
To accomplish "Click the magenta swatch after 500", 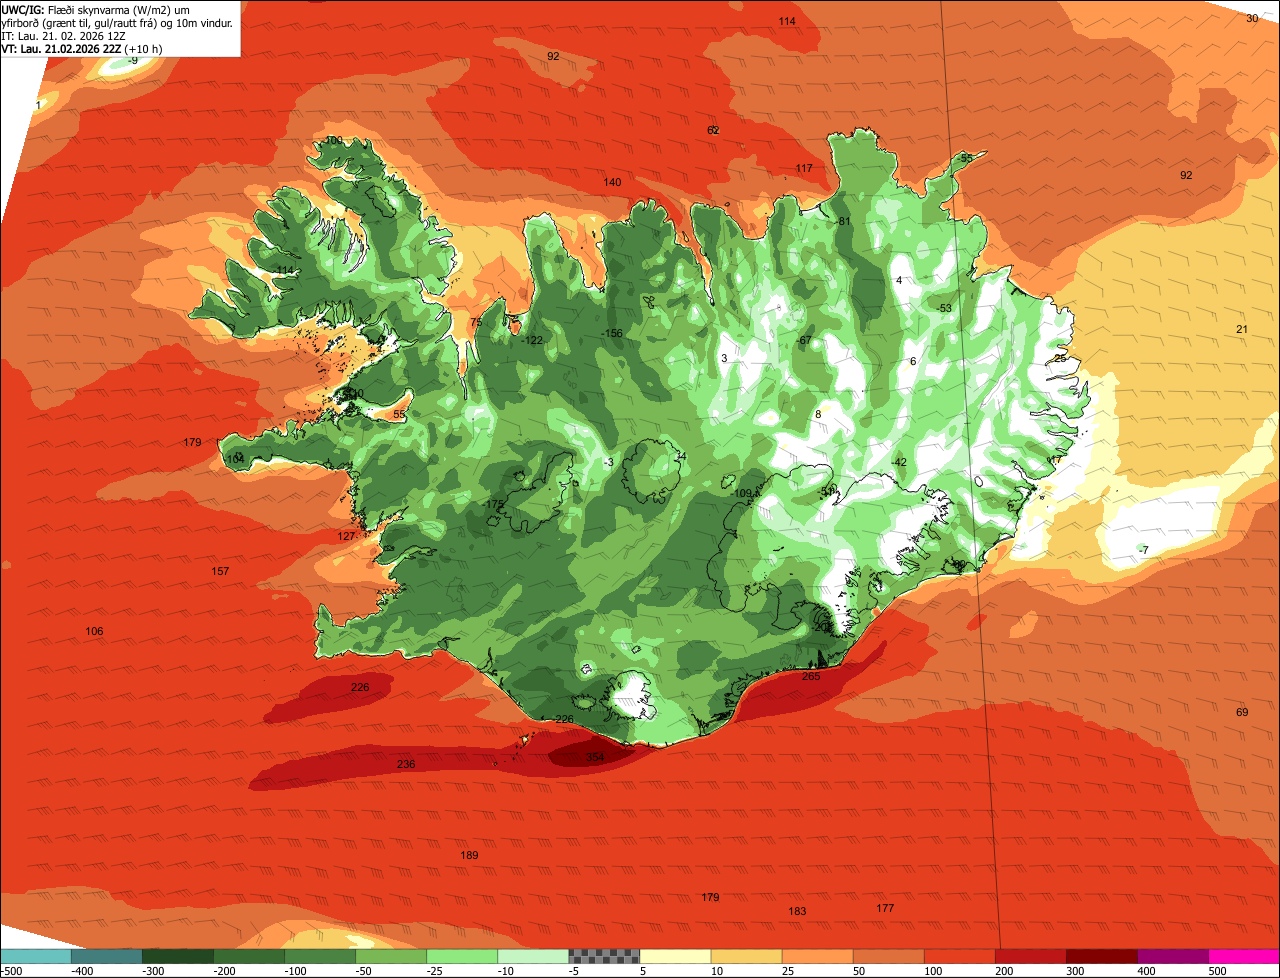I will click(1243, 956).
